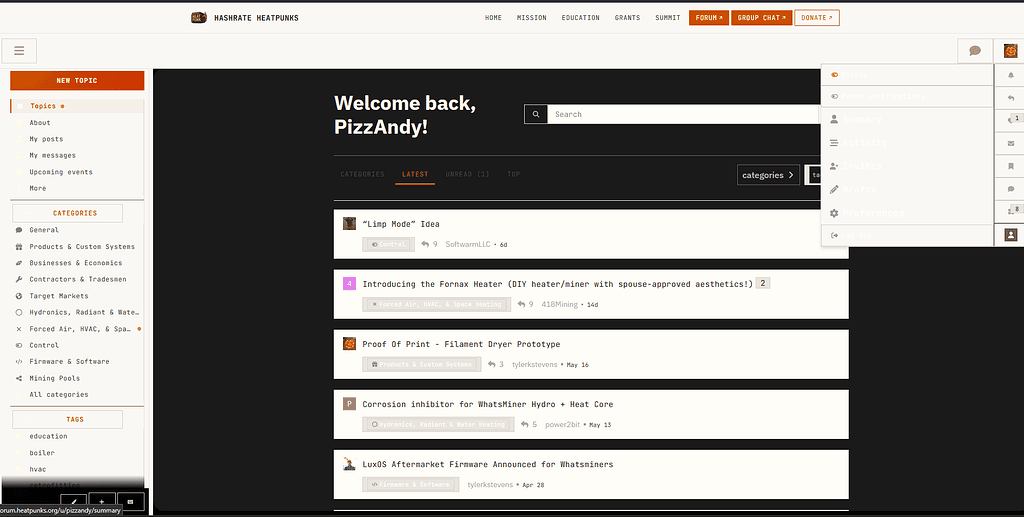The width and height of the screenshot is (1024, 517).
Task: Open My messages in the sidebar
Action: tap(52, 155)
